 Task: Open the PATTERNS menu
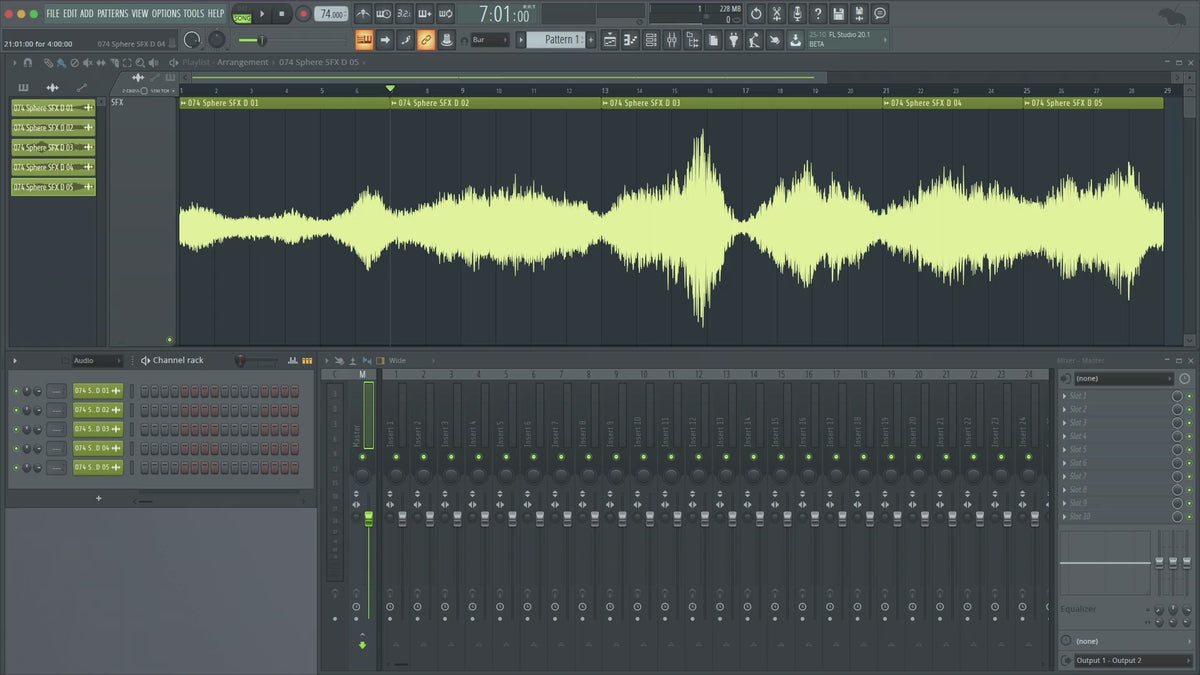(x=112, y=14)
